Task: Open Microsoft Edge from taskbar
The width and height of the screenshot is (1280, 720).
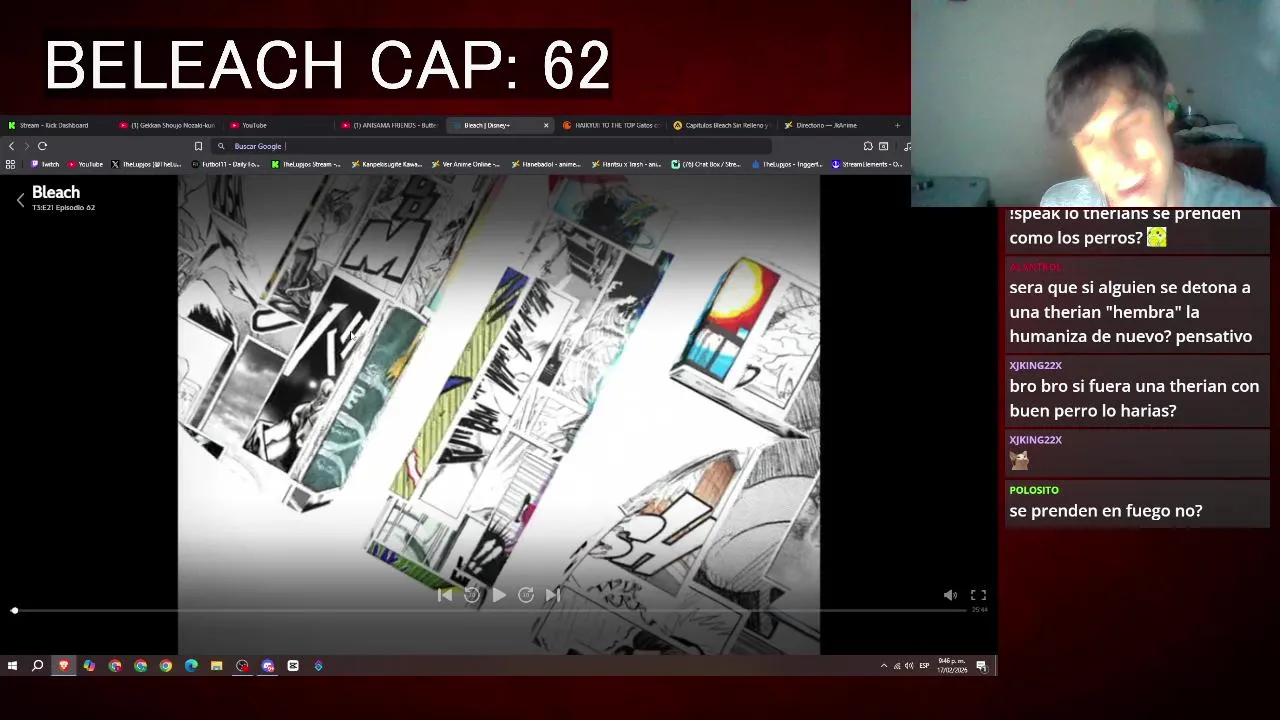Action: [x=191, y=666]
